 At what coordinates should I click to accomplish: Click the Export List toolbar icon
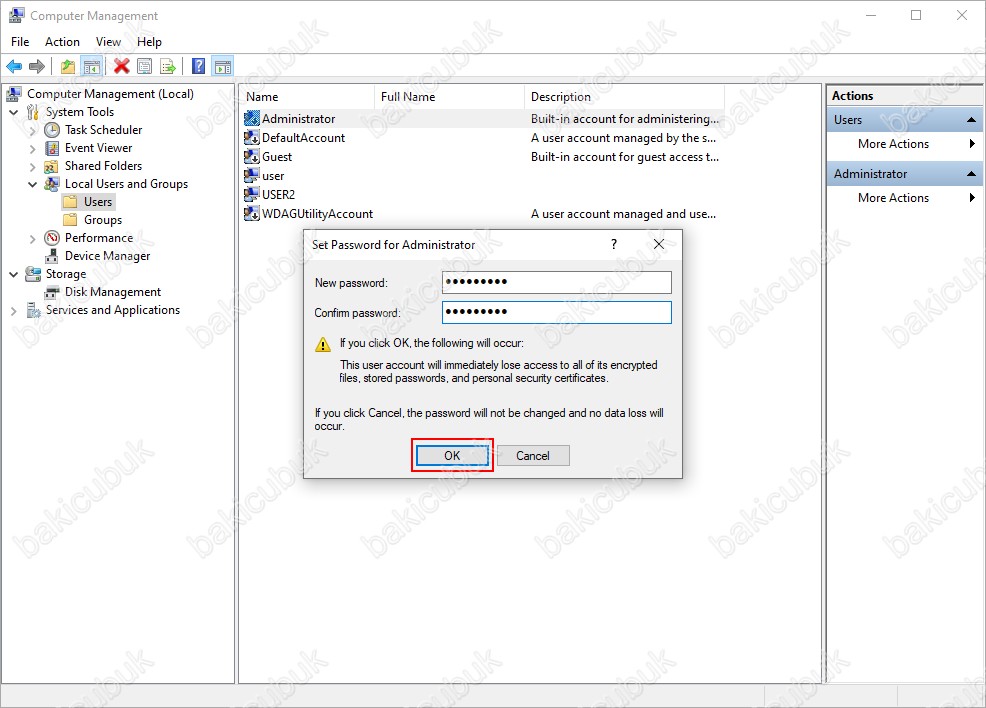tap(168, 66)
